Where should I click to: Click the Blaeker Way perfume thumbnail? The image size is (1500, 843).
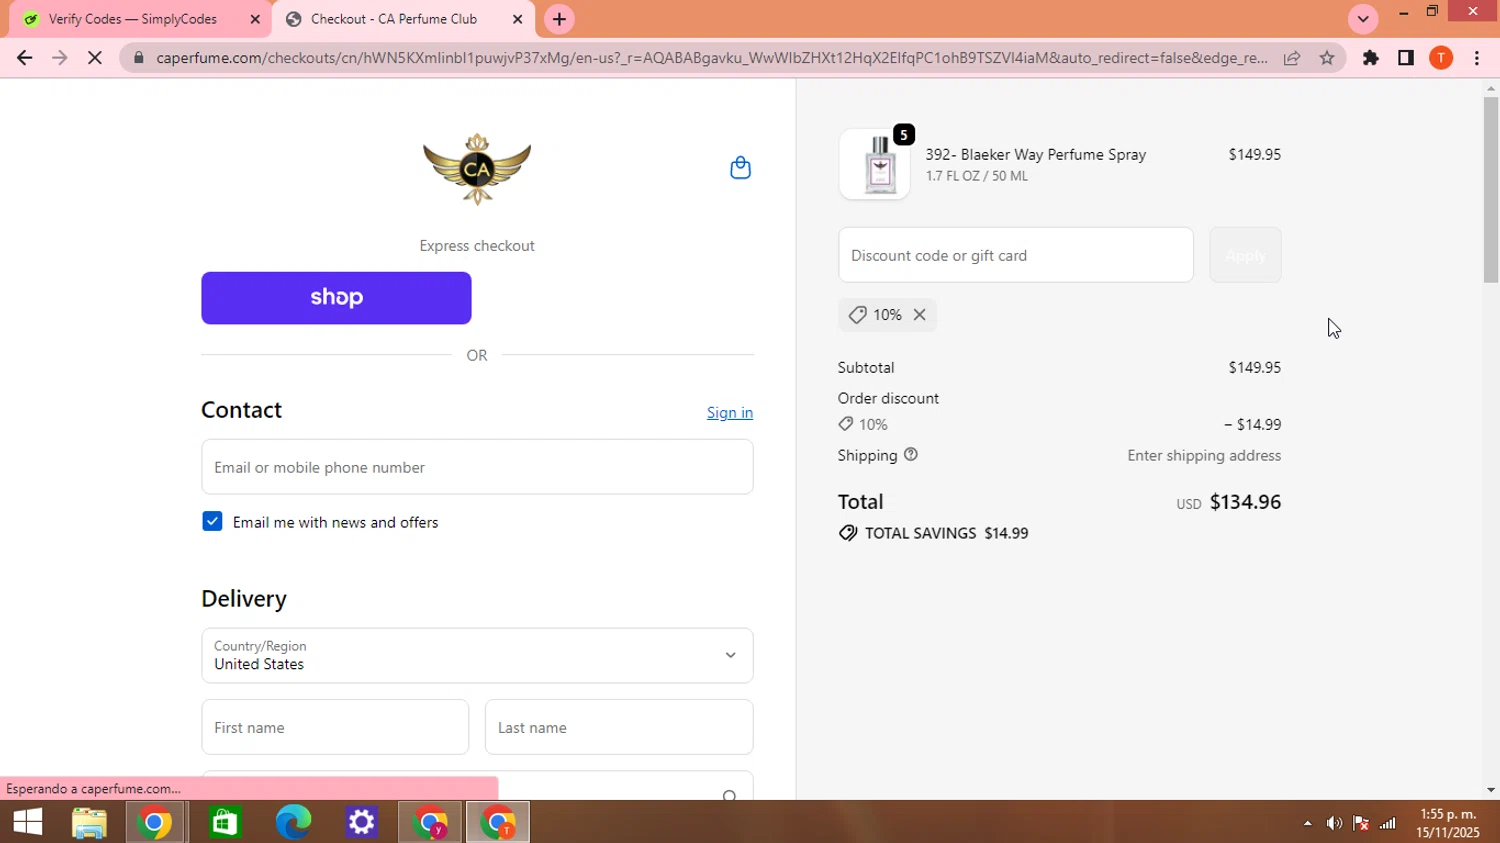click(875, 164)
